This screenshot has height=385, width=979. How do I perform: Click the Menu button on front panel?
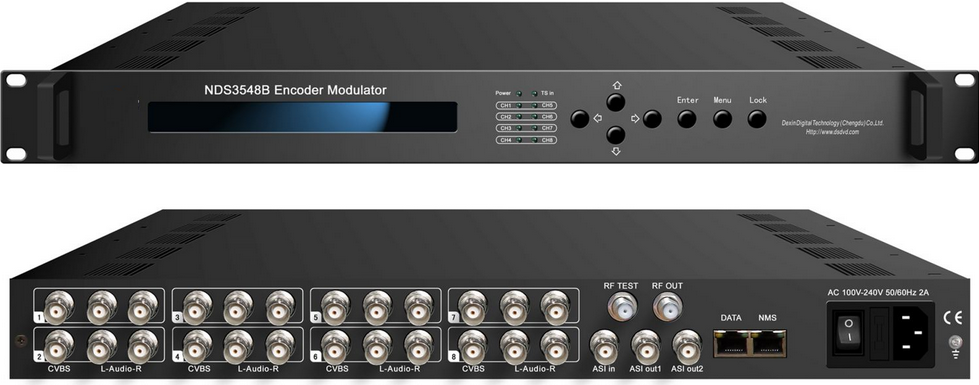pyautogui.click(x=722, y=119)
